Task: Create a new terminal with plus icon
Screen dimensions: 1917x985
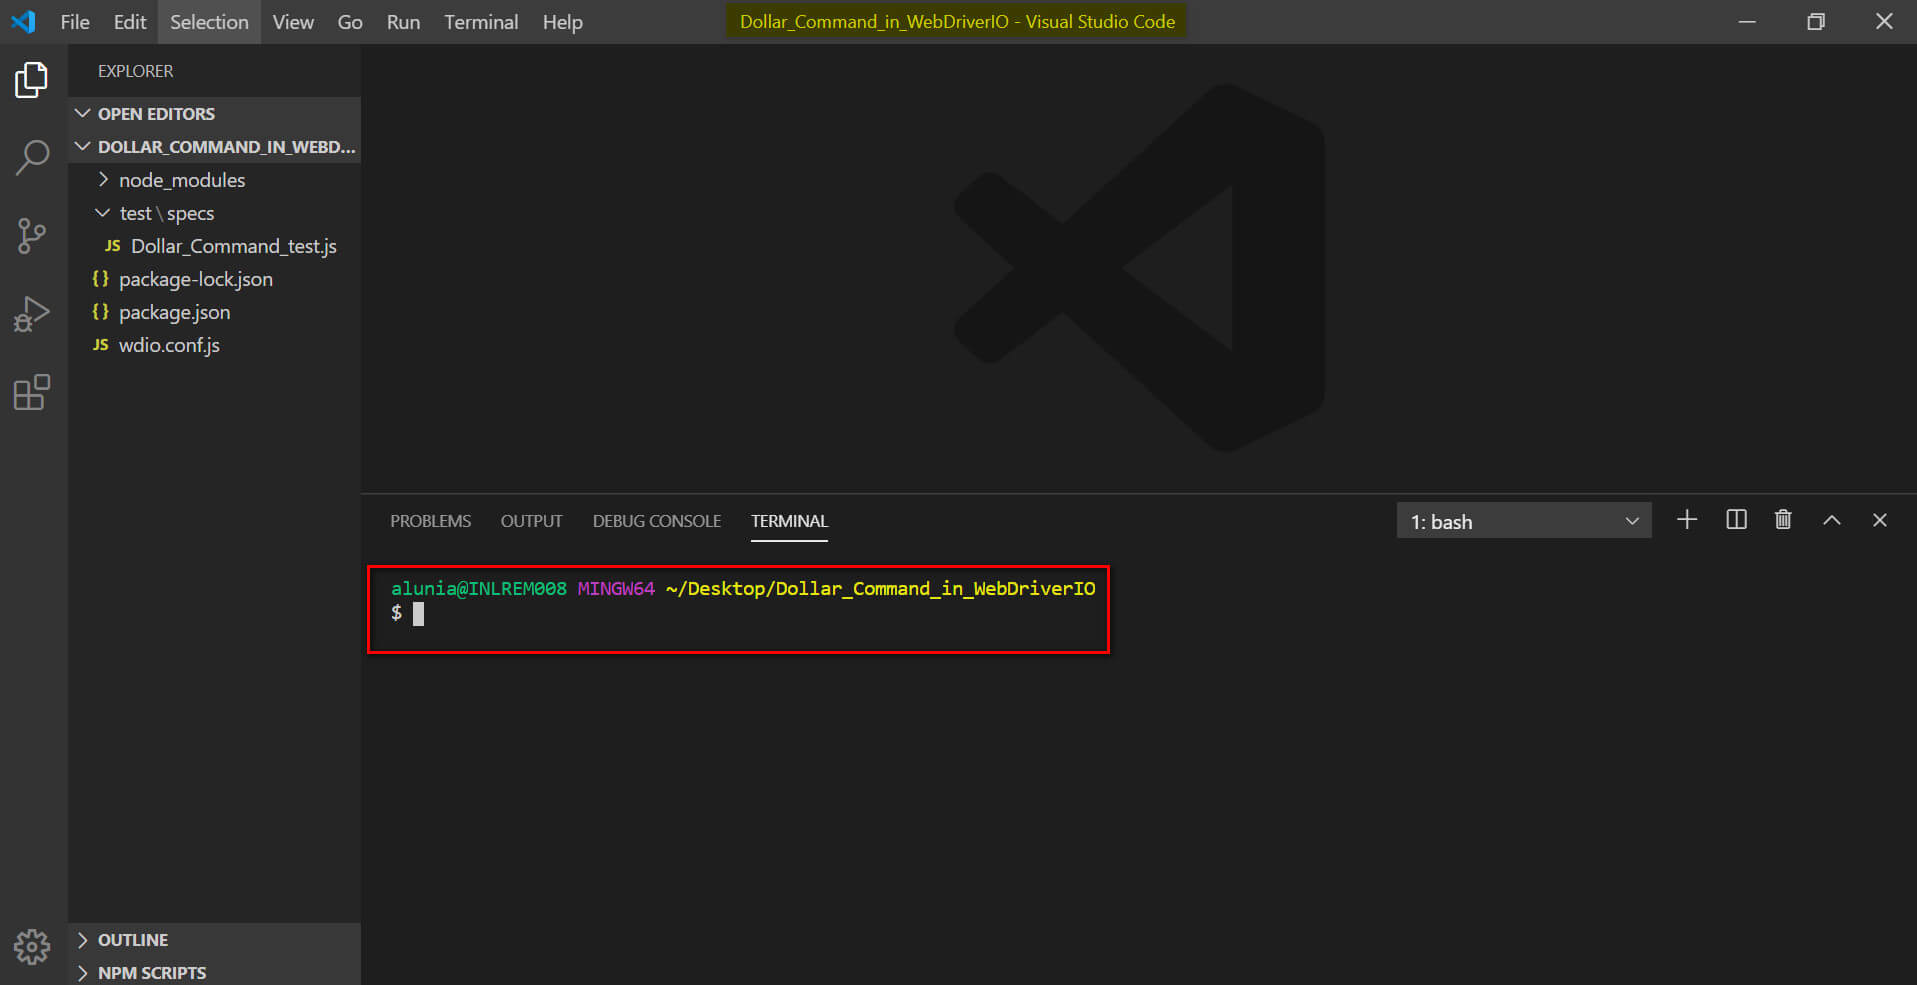Action: click(1687, 520)
